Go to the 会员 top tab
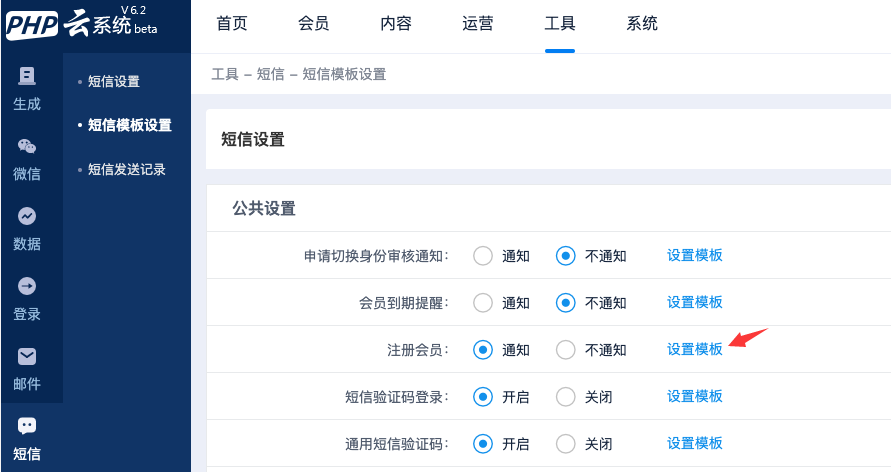 [313, 24]
